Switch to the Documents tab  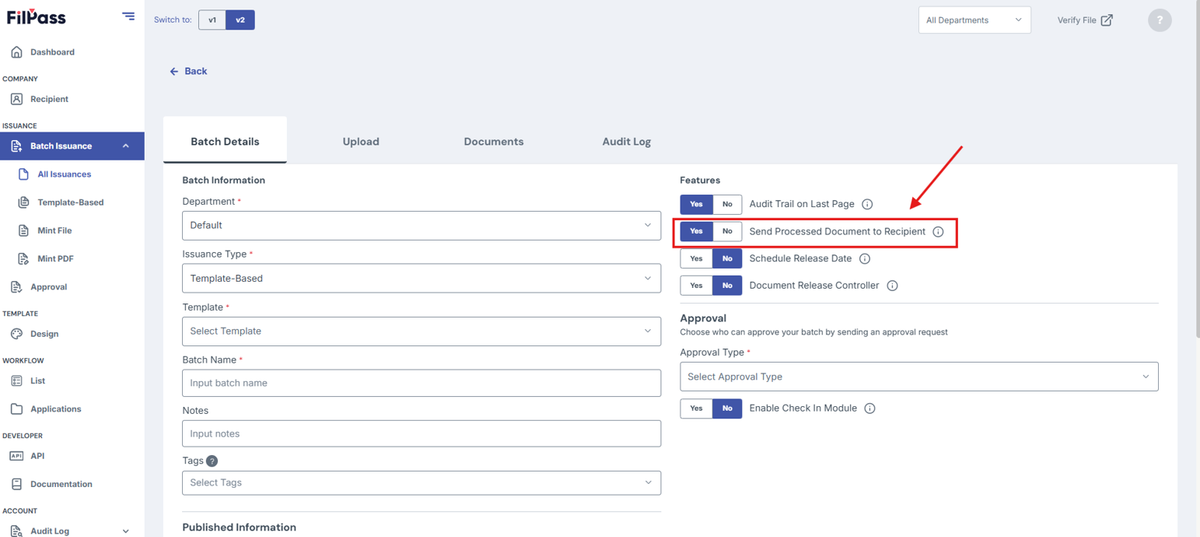494,142
